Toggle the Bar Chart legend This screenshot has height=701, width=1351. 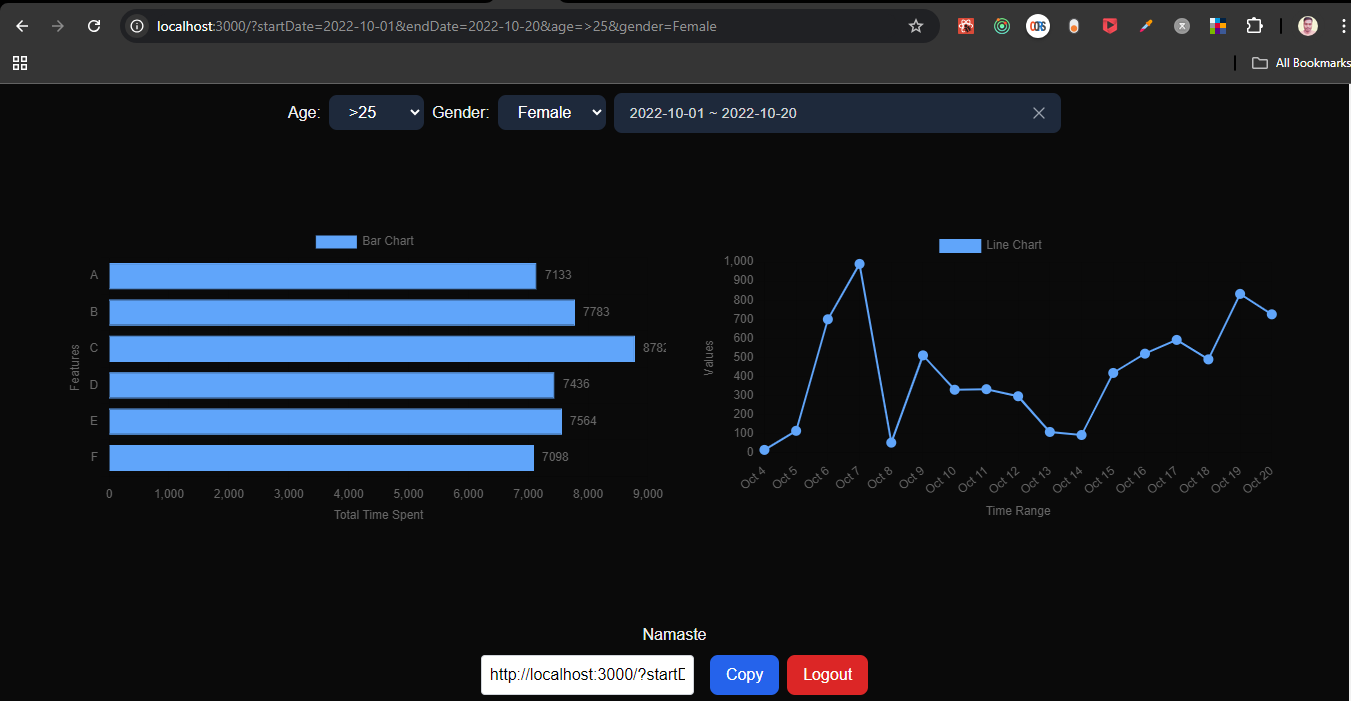[363, 241]
